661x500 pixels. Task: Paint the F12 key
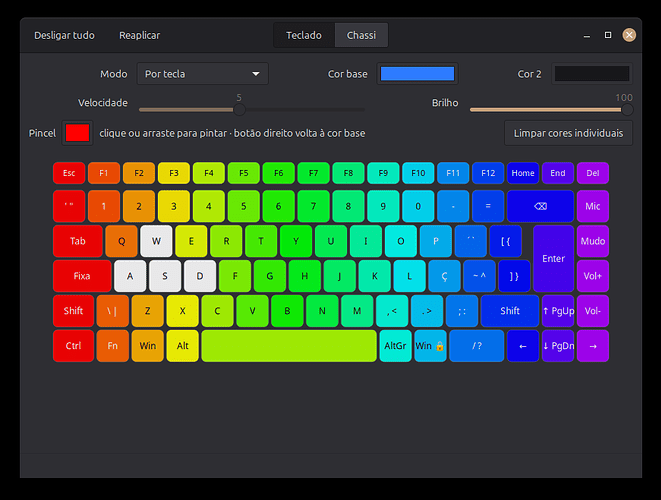click(488, 173)
